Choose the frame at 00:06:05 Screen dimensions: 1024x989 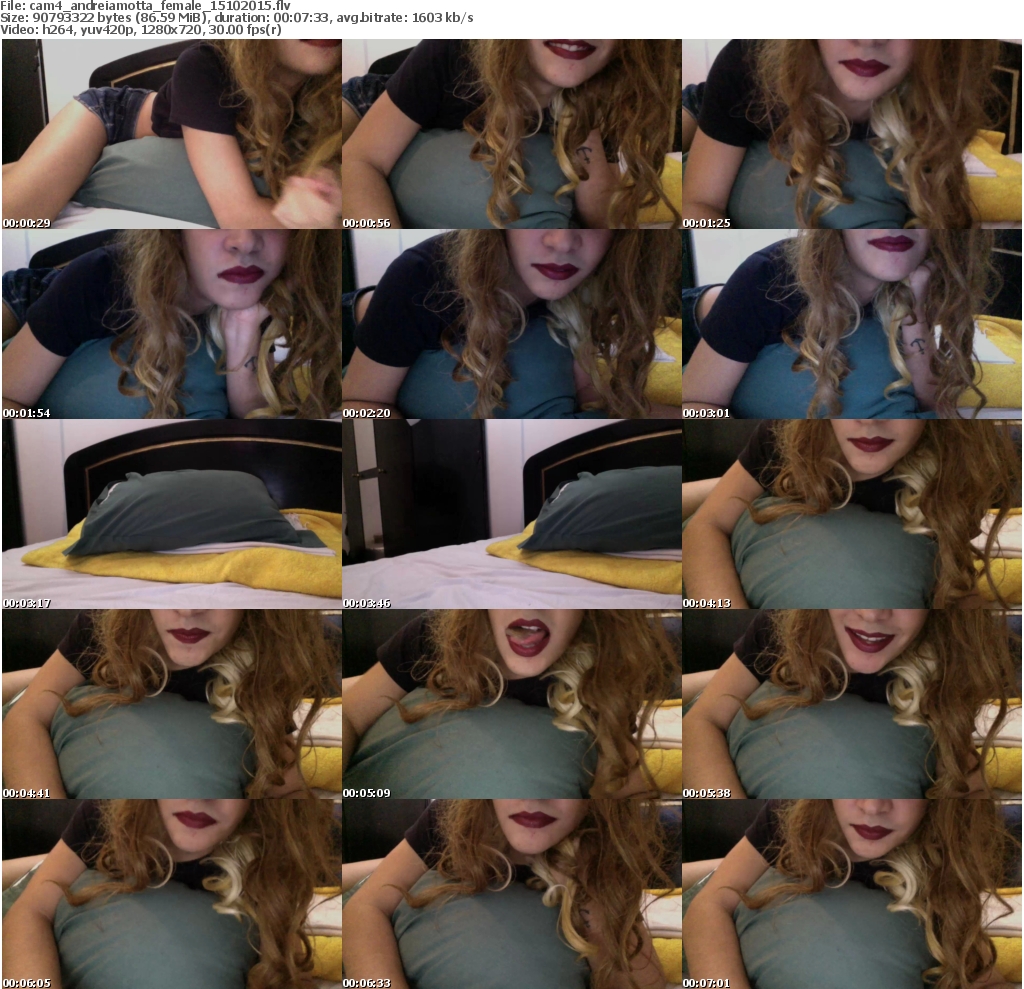(171, 894)
